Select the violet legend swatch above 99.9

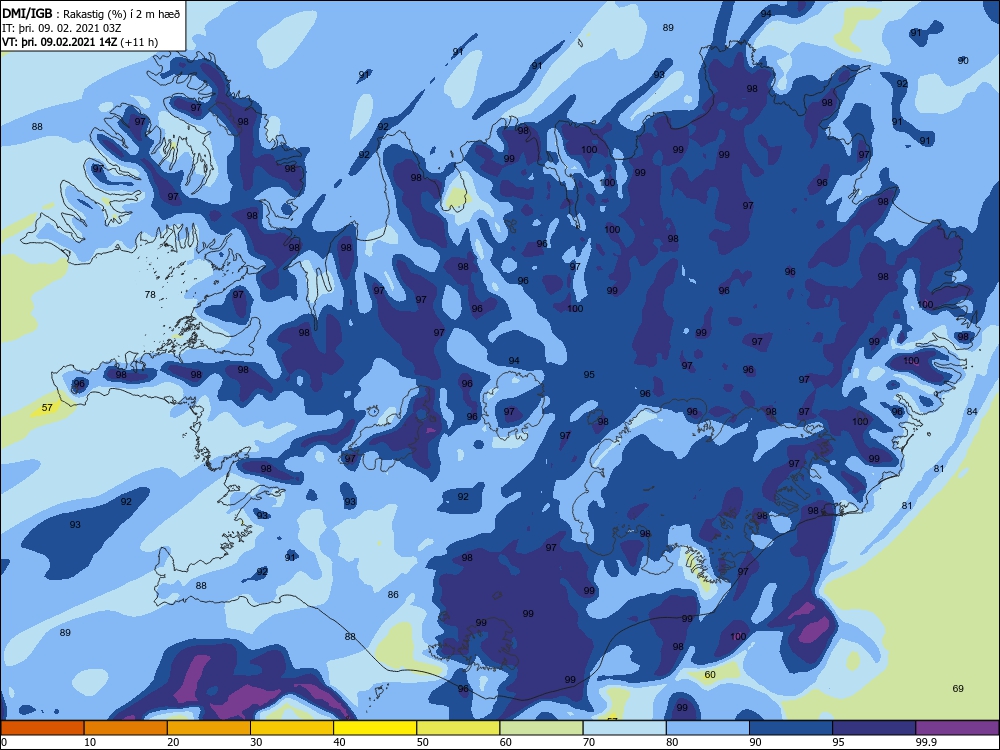[x=957, y=728]
